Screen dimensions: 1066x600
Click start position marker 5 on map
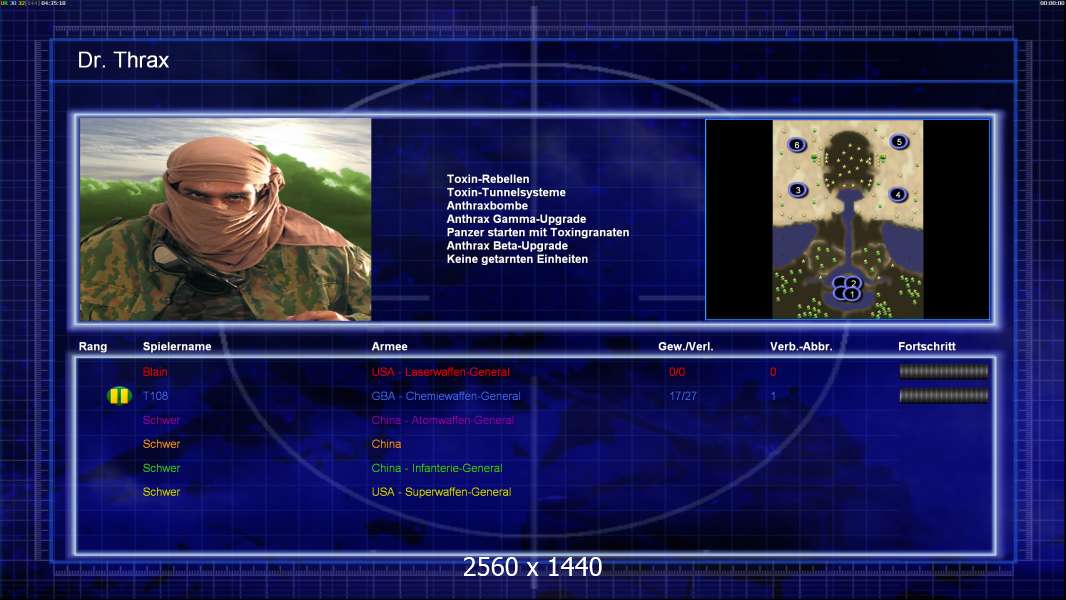(x=899, y=142)
